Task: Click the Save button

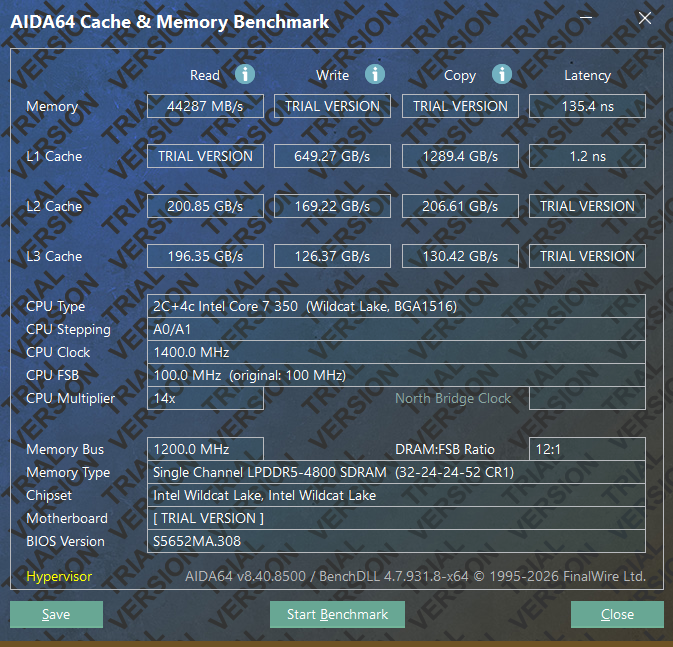Action: pos(56,614)
